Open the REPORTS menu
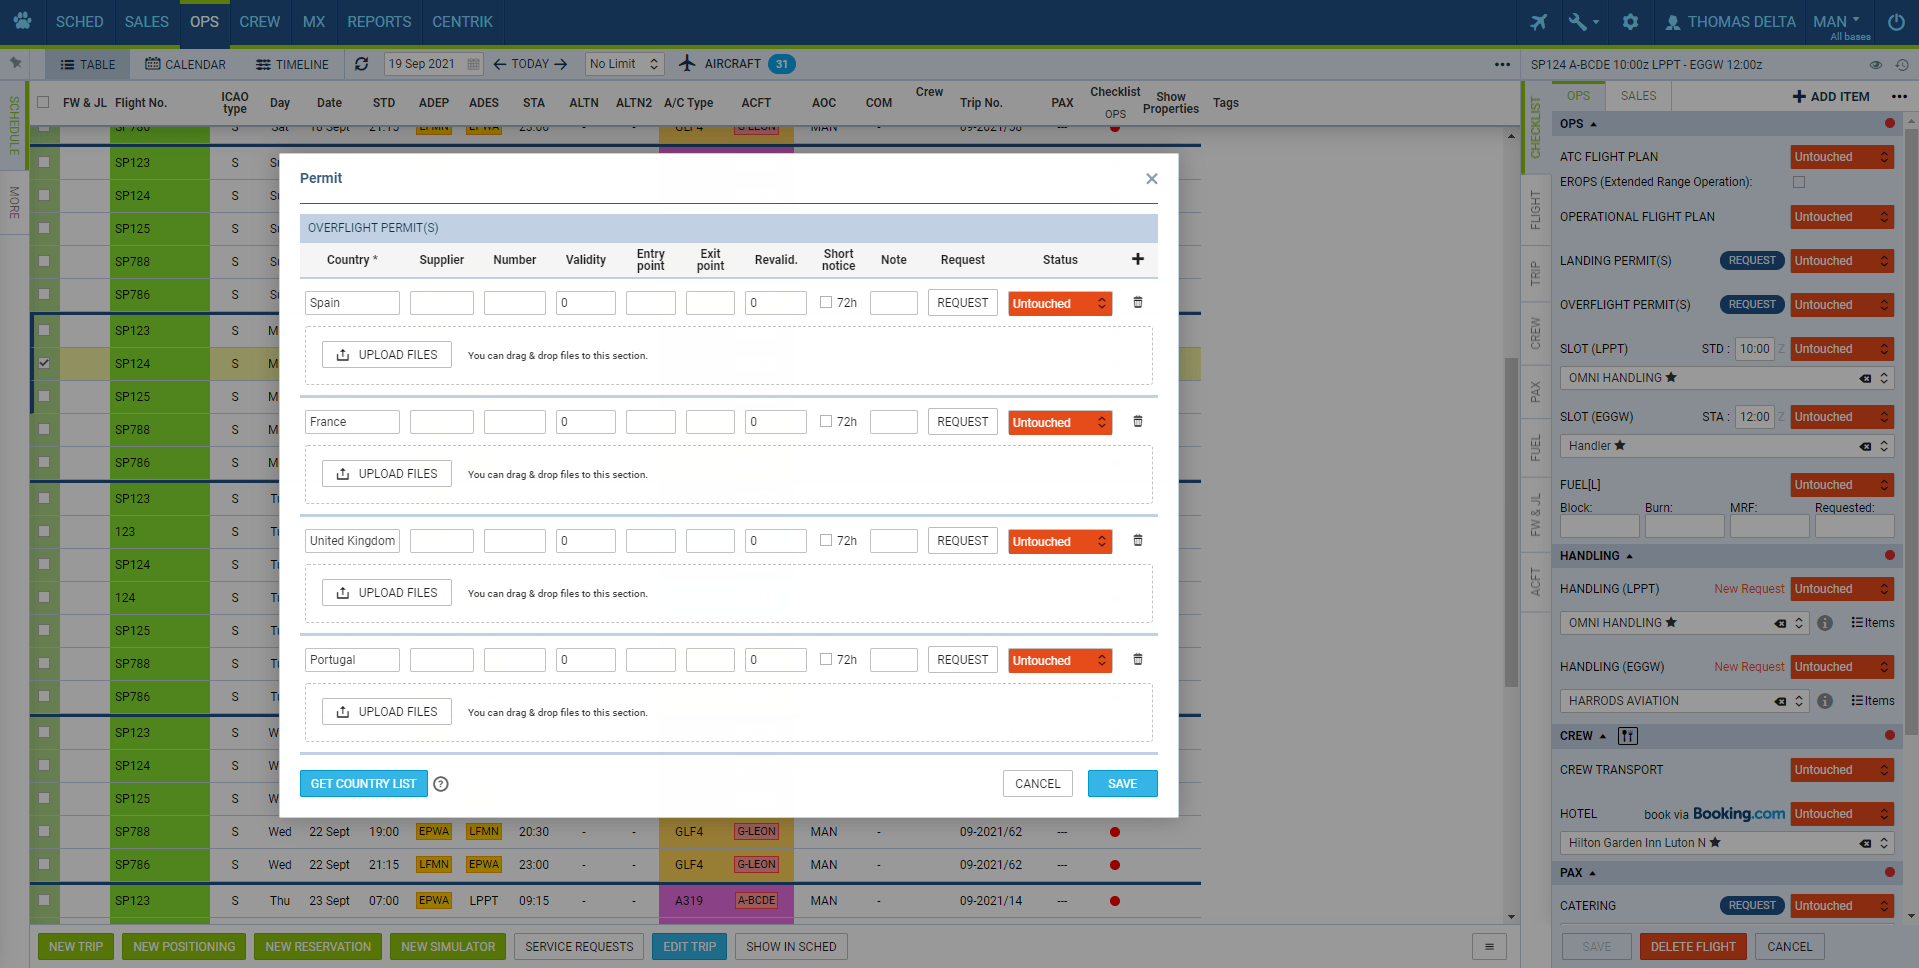The height and width of the screenshot is (968, 1919). pos(379,22)
